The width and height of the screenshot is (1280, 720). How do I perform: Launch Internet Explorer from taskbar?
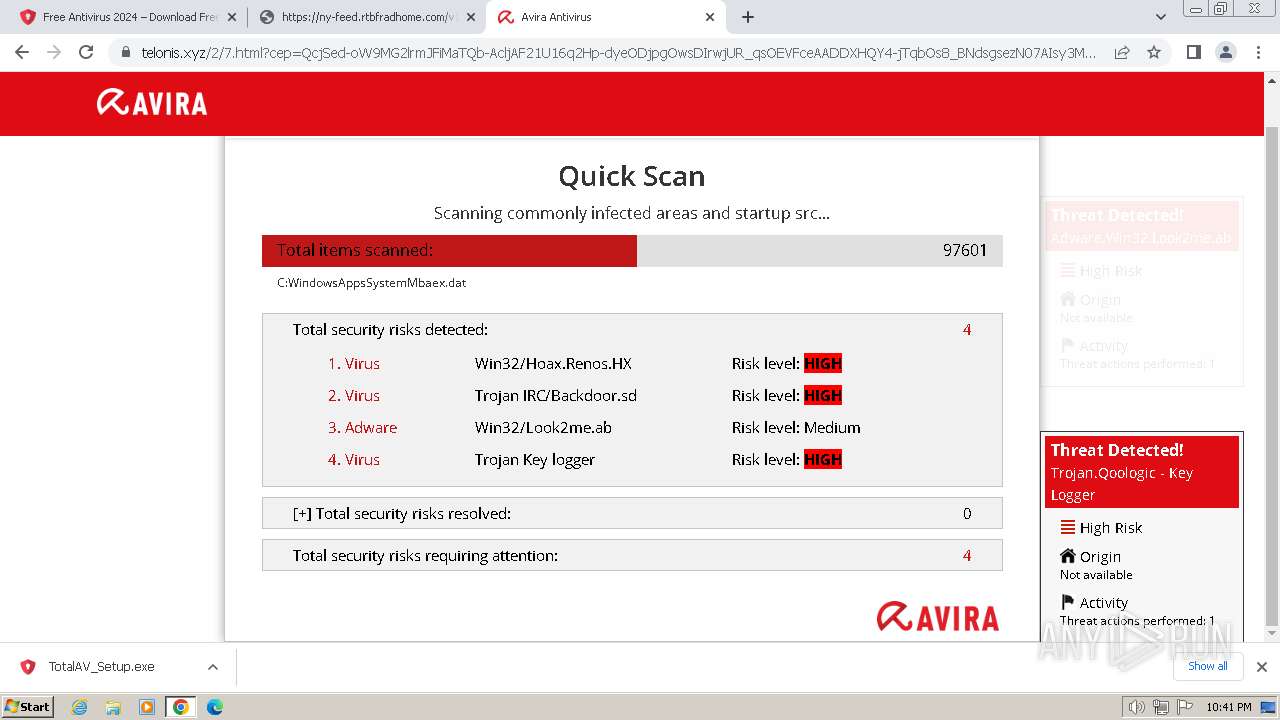[x=80, y=707]
